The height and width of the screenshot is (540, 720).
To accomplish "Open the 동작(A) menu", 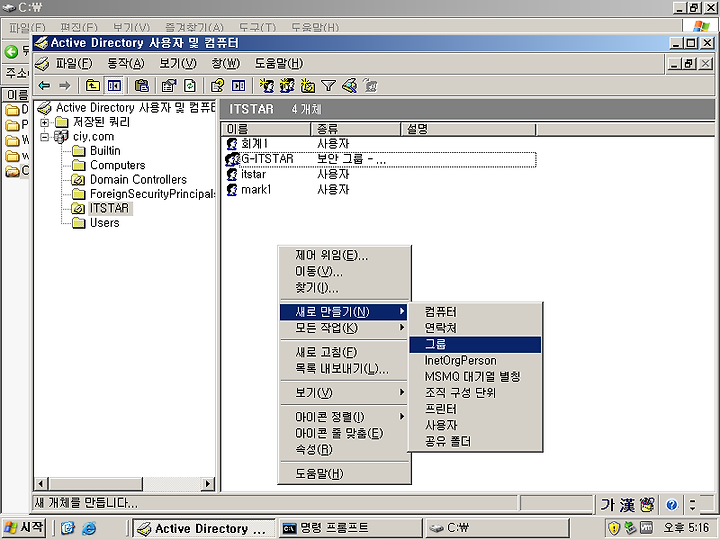I will tap(125, 64).
